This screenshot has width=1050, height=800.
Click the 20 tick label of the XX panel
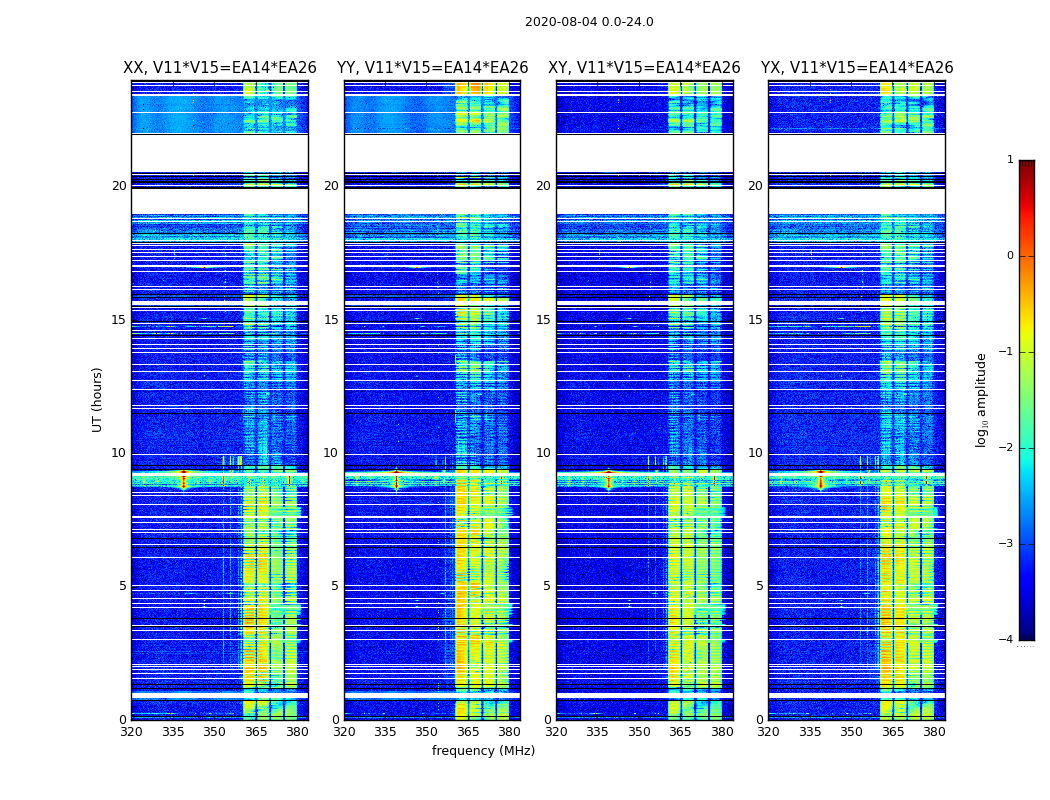coord(119,185)
